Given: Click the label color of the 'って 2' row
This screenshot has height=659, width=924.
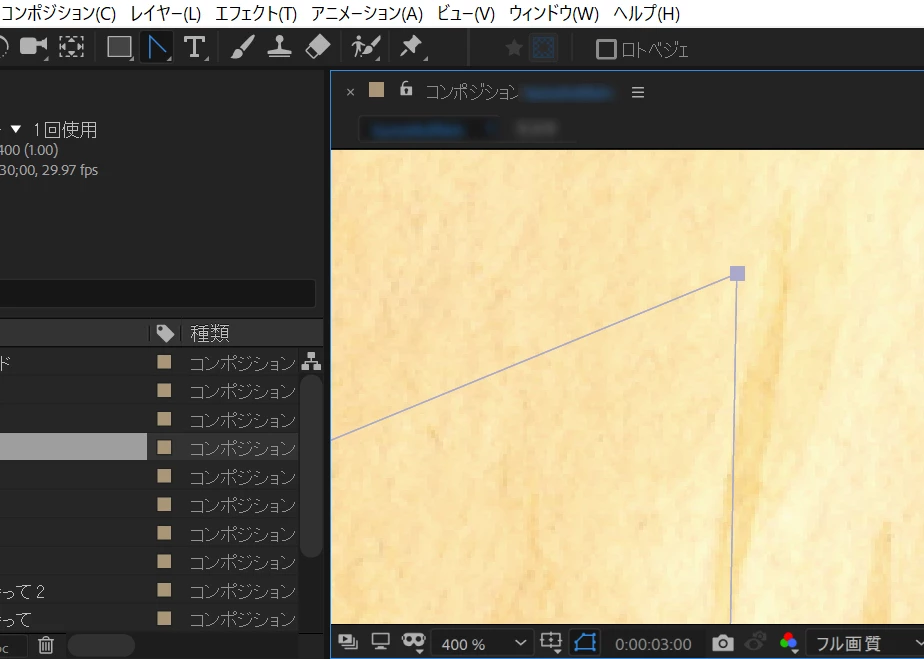Looking at the screenshot, I should tap(164, 590).
